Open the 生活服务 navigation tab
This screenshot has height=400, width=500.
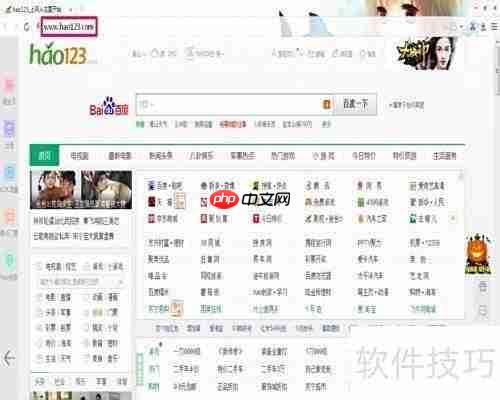(x=444, y=156)
